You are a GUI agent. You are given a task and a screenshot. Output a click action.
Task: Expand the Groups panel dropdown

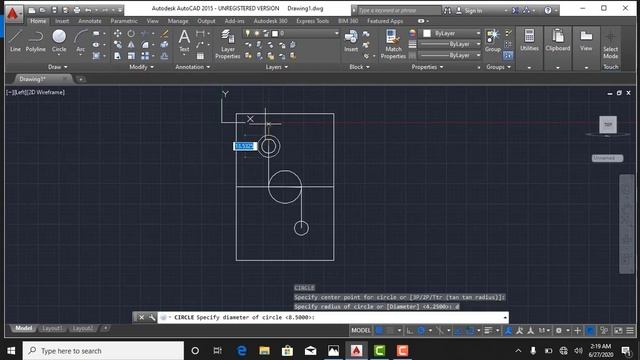(x=498, y=67)
